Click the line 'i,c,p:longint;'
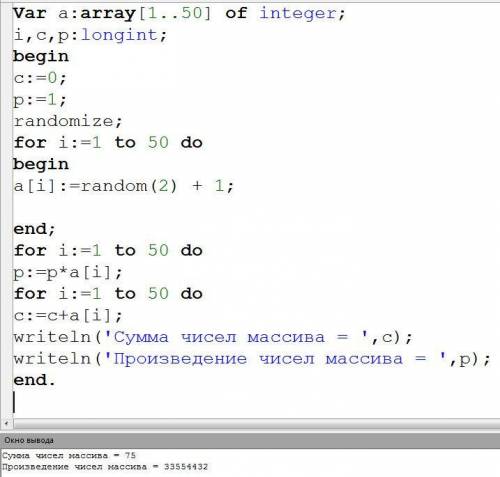 click(x=90, y=35)
